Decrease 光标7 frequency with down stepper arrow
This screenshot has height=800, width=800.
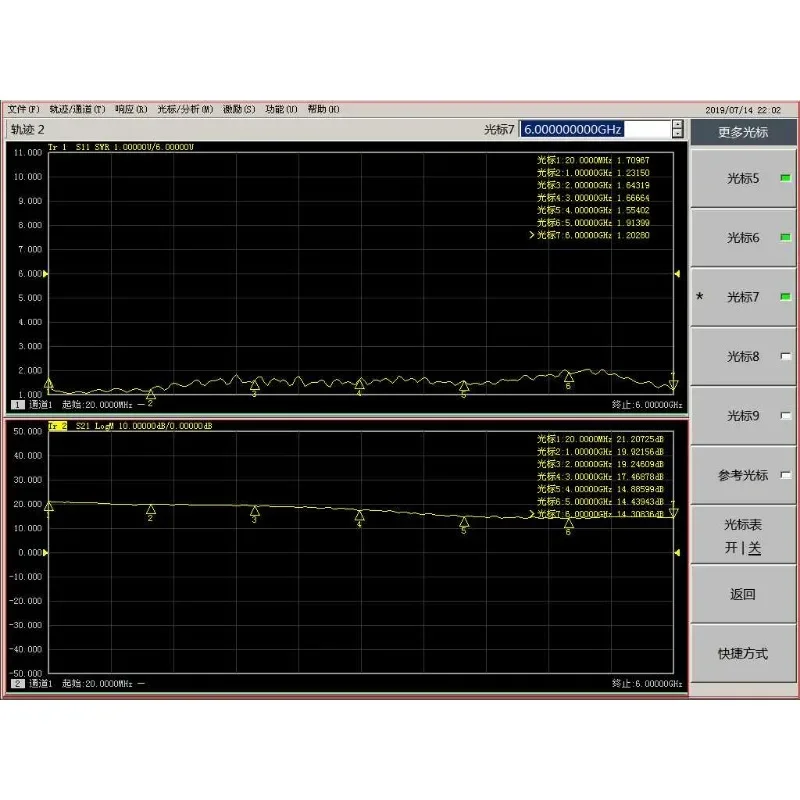click(678, 134)
